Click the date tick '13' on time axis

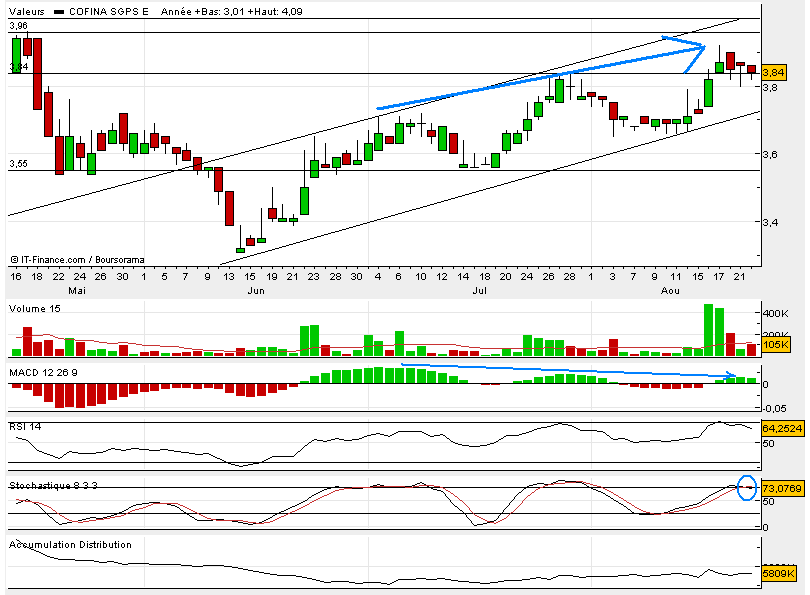point(229,277)
